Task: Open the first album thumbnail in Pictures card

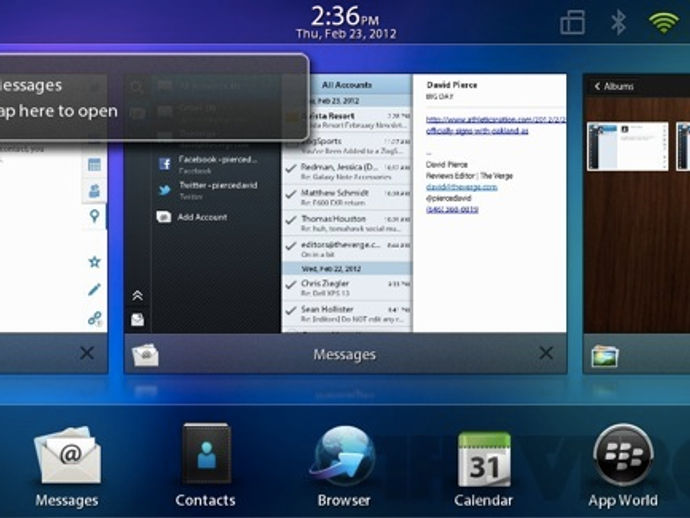Action: pyautogui.click(x=628, y=147)
